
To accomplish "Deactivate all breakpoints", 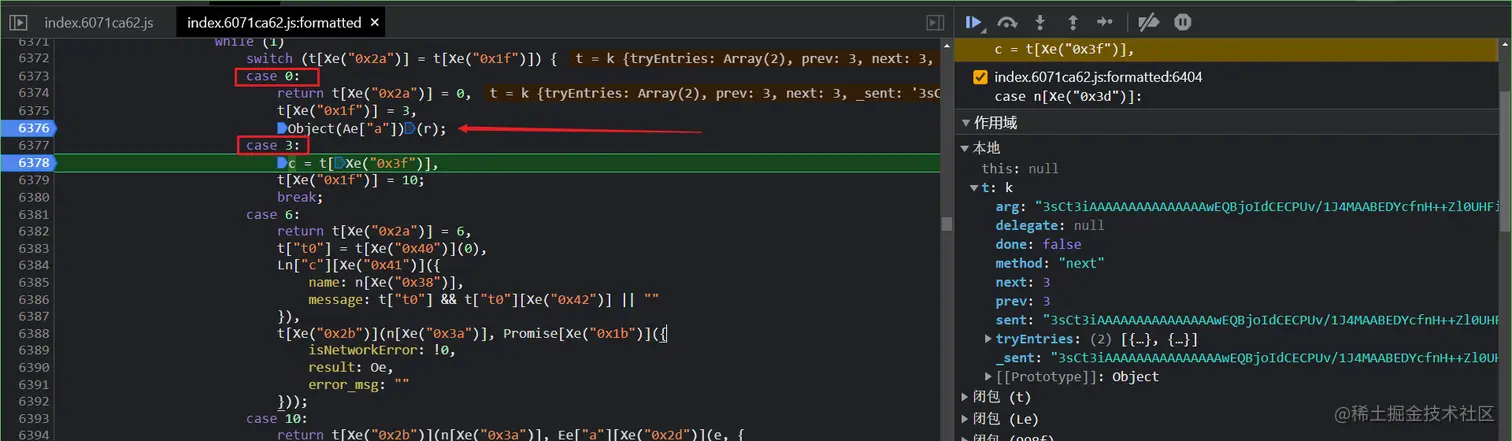I will coord(1149,22).
